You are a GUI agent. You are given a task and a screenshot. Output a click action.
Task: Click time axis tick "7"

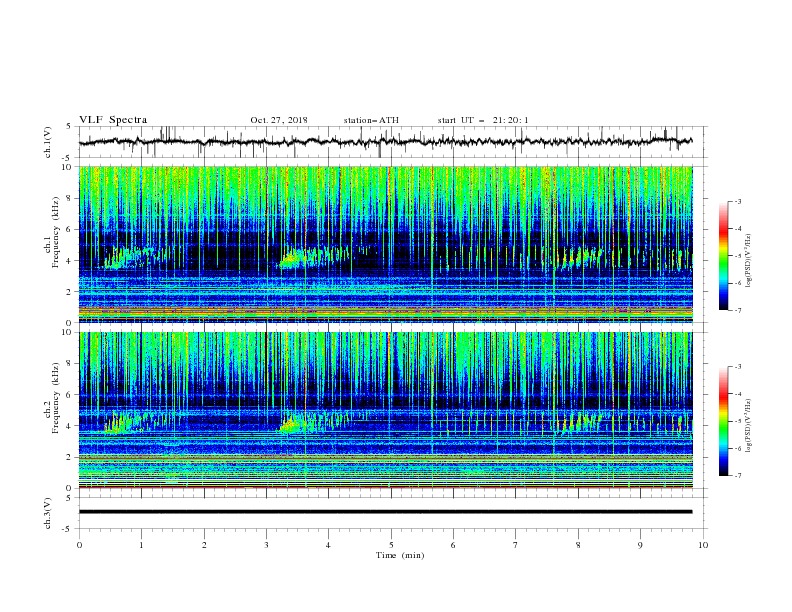[516, 545]
